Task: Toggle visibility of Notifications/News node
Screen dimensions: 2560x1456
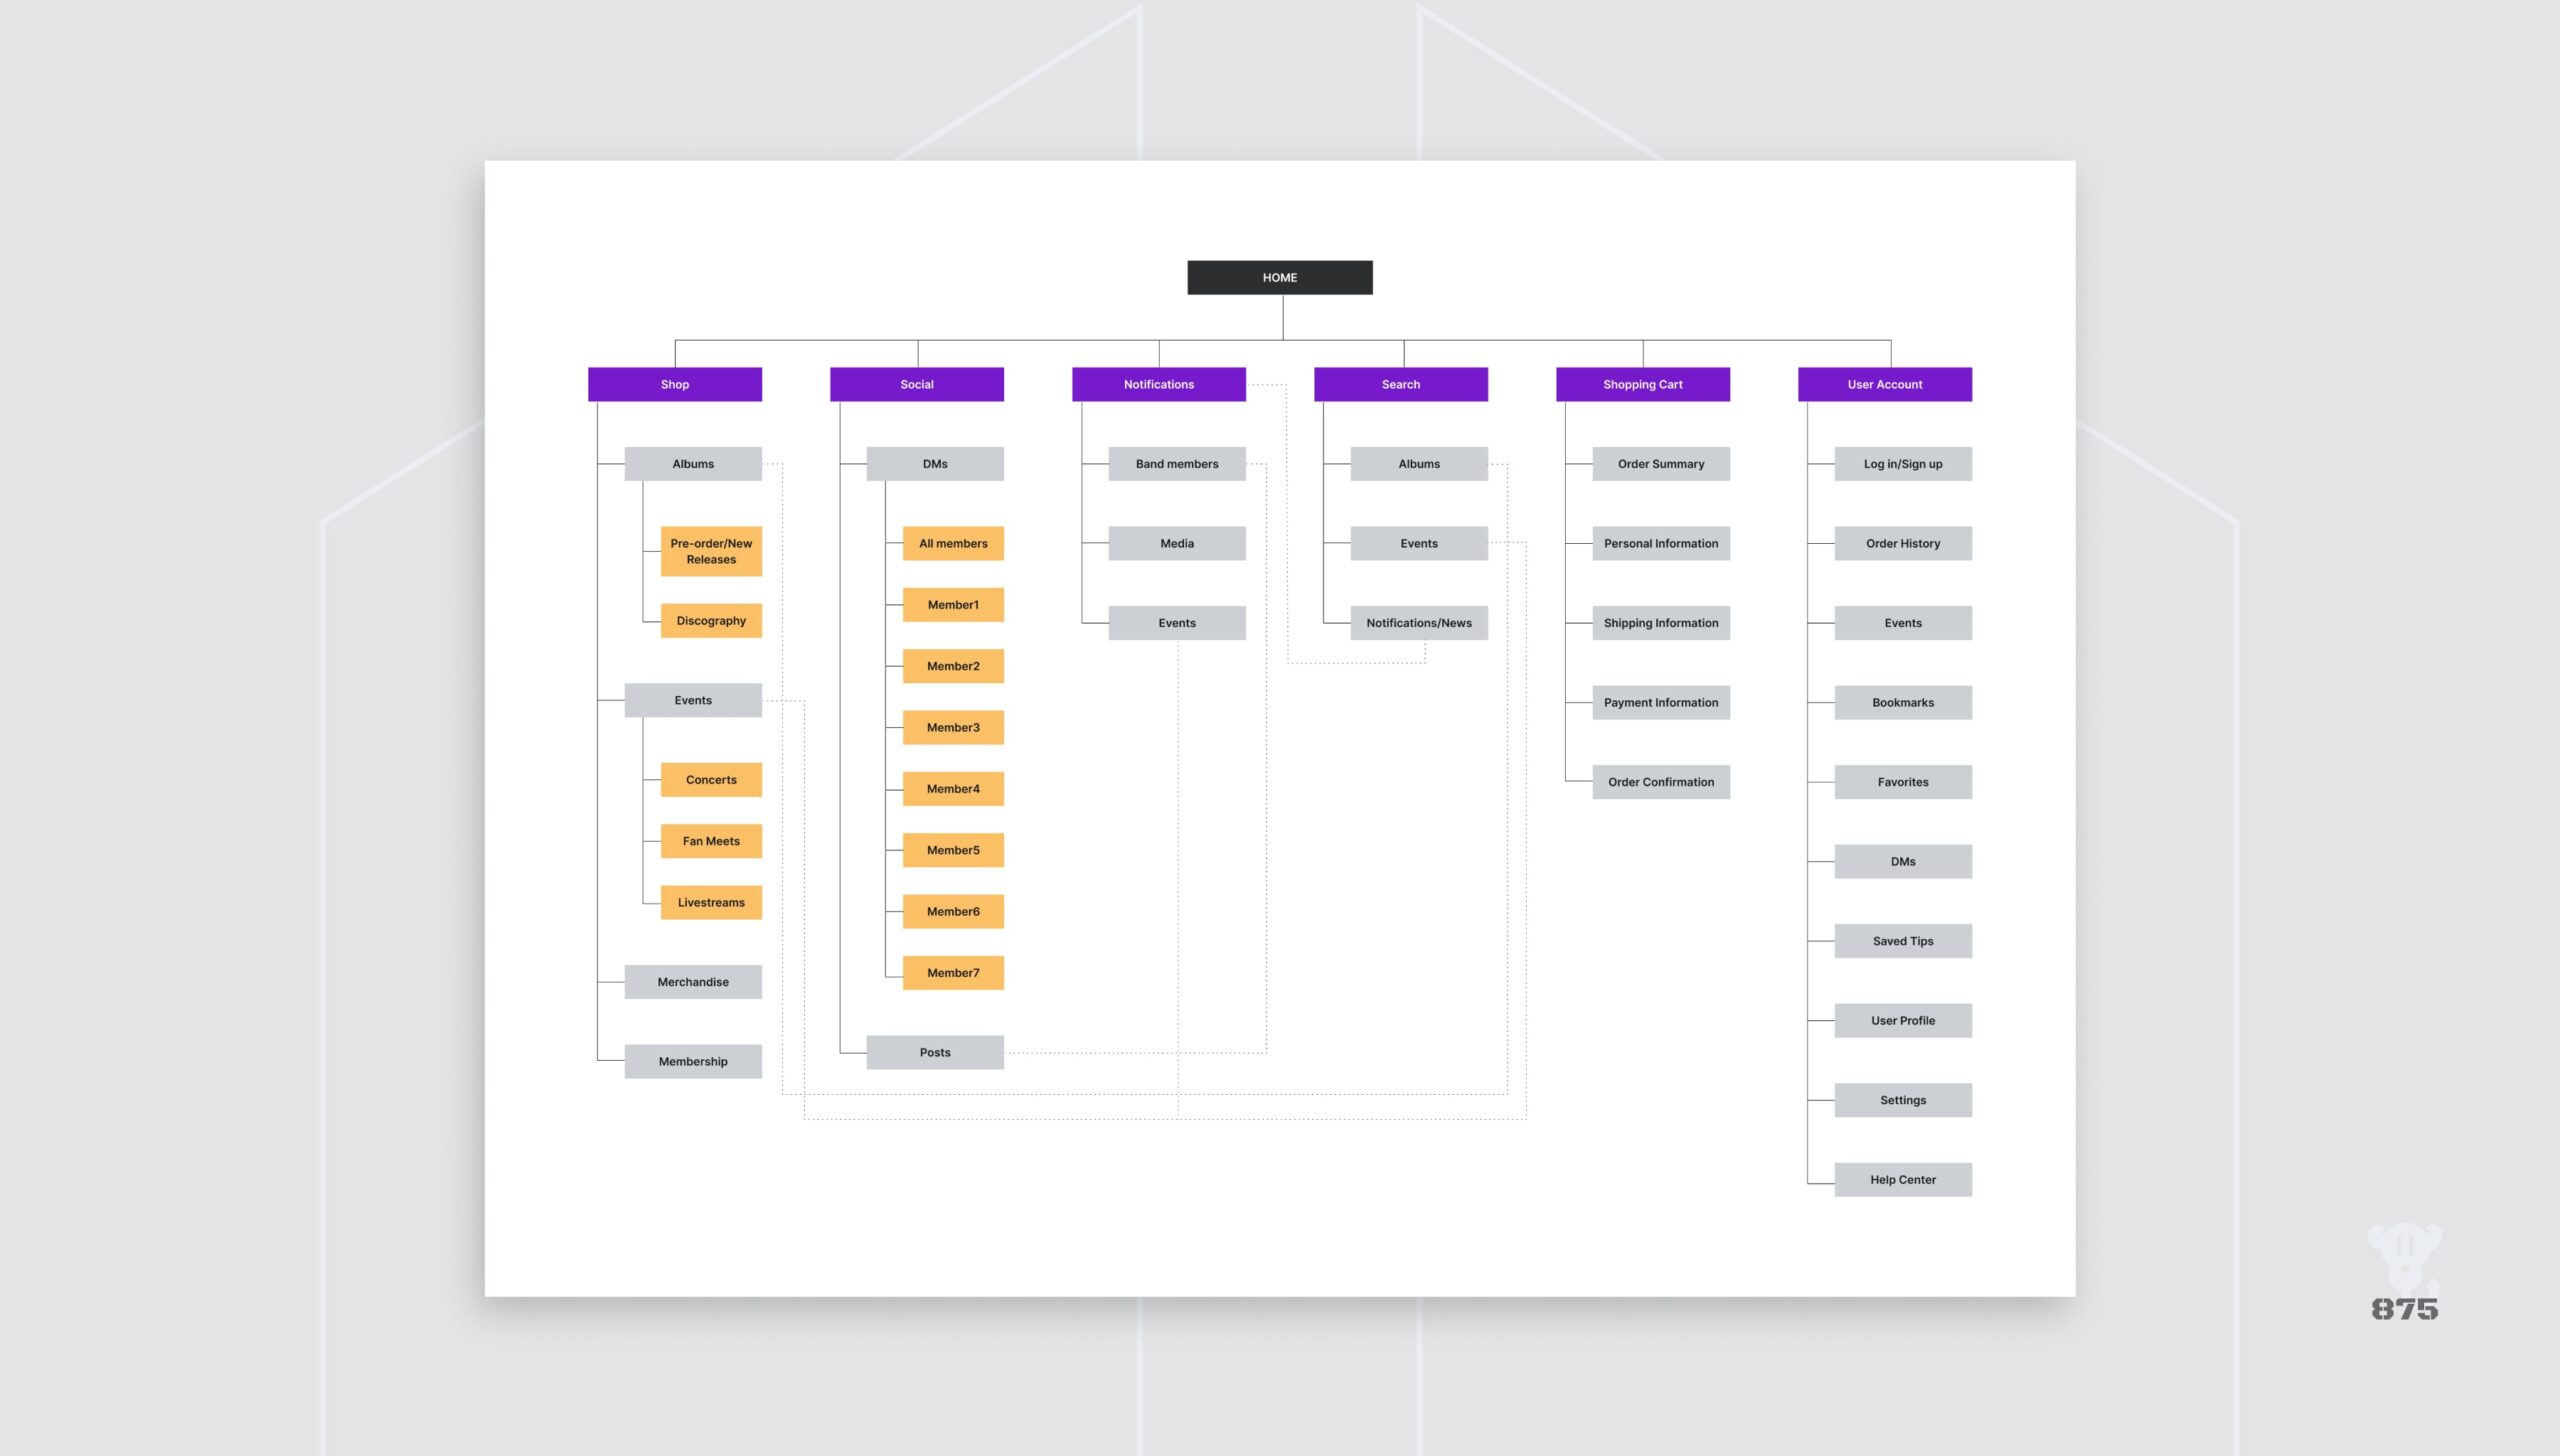Action: pyautogui.click(x=1419, y=622)
